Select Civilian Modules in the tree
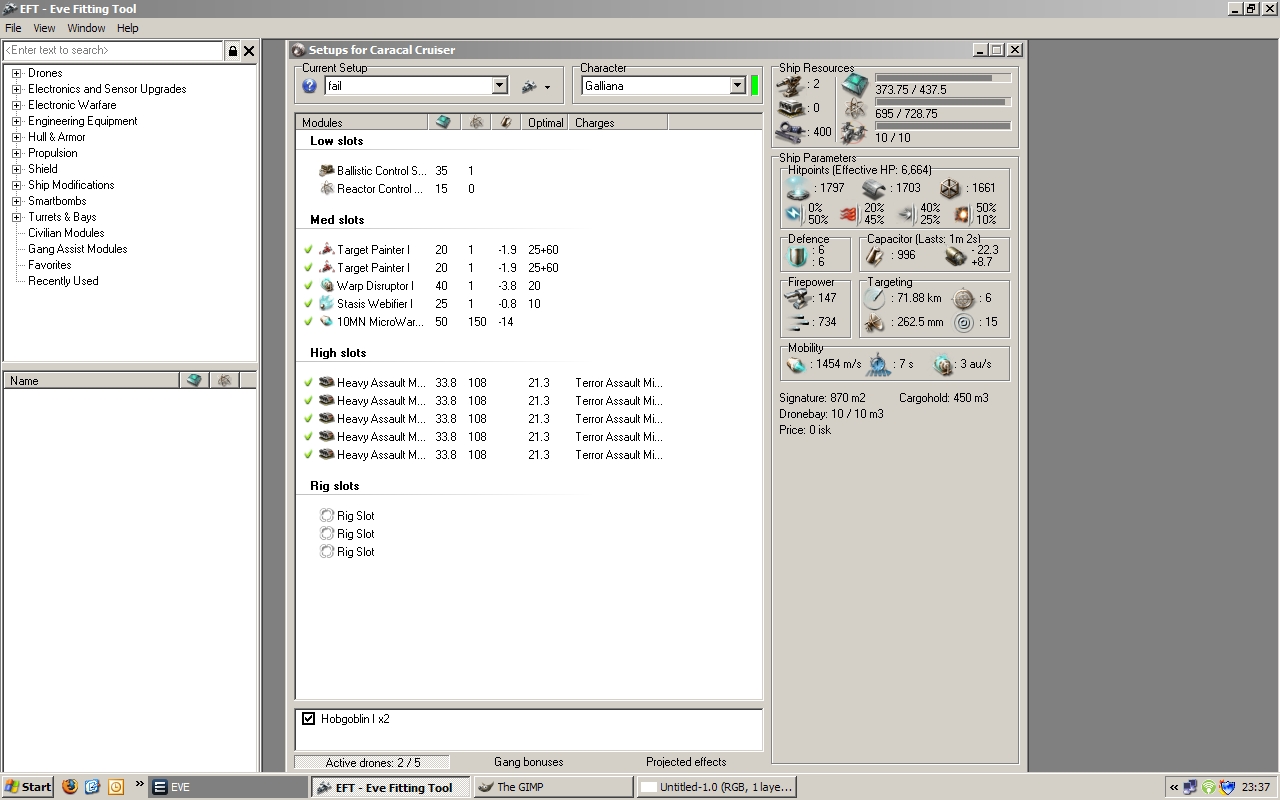Image resolution: width=1280 pixels, height=800 pixels. click(x=66, y=233)
